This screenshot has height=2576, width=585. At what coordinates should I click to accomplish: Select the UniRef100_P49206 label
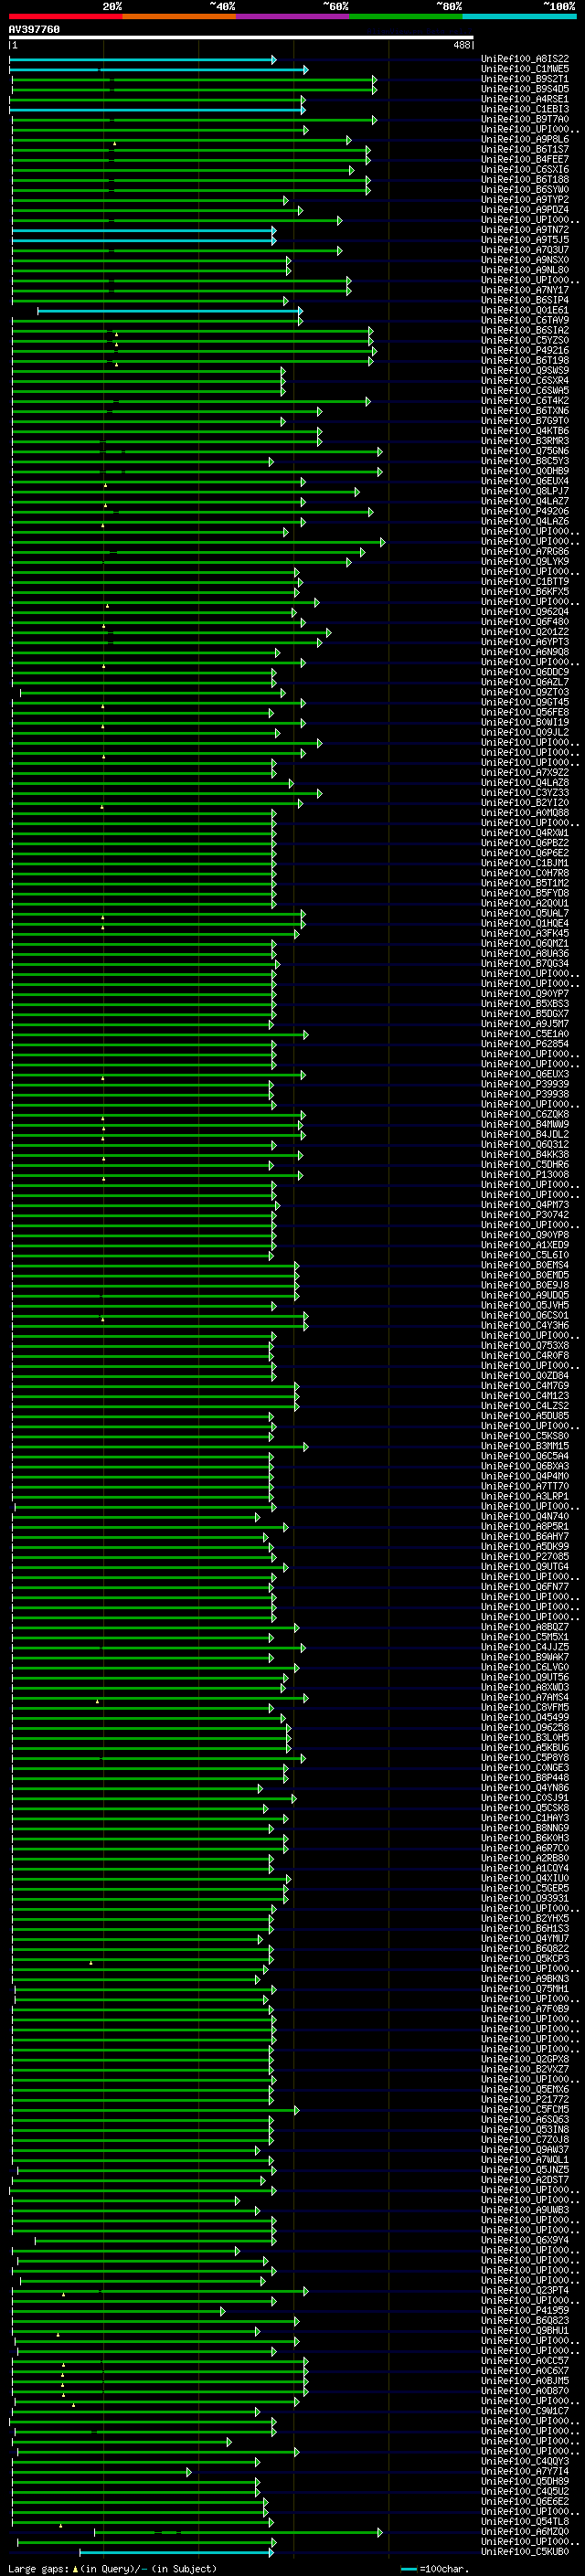point(525,512)
